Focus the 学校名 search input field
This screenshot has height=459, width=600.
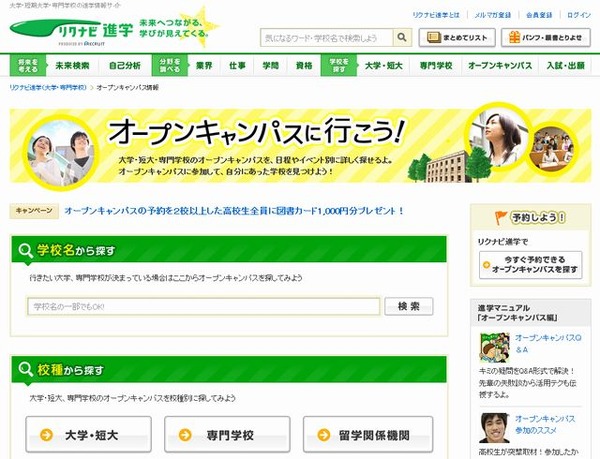(204, 306)
